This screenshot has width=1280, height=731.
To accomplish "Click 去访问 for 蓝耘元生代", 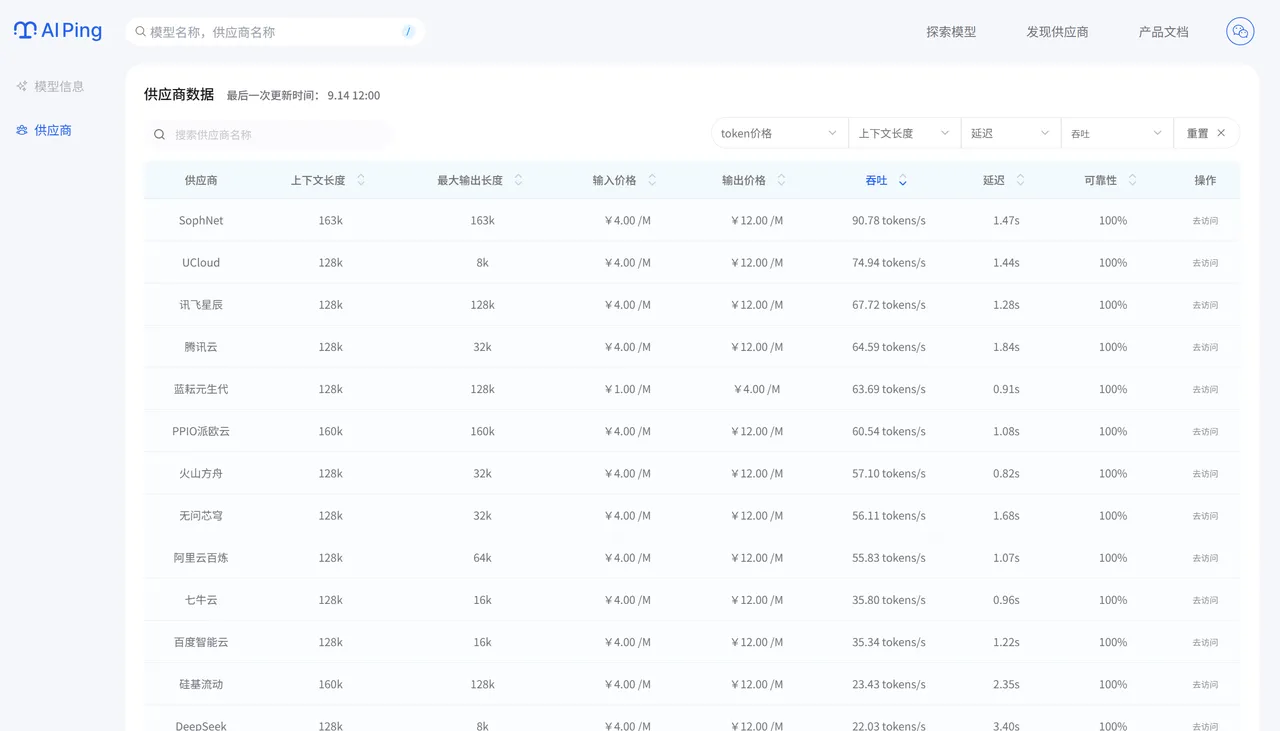I will (1205, 389).
